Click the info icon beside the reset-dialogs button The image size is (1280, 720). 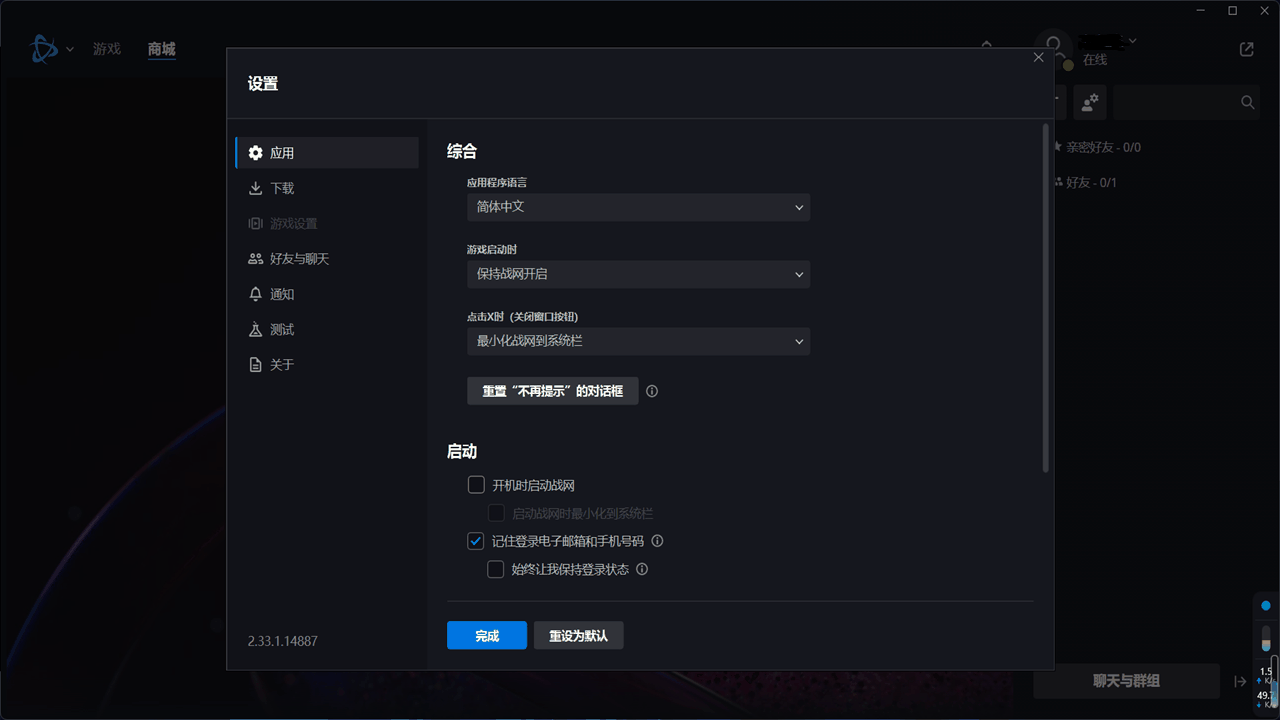652,391
